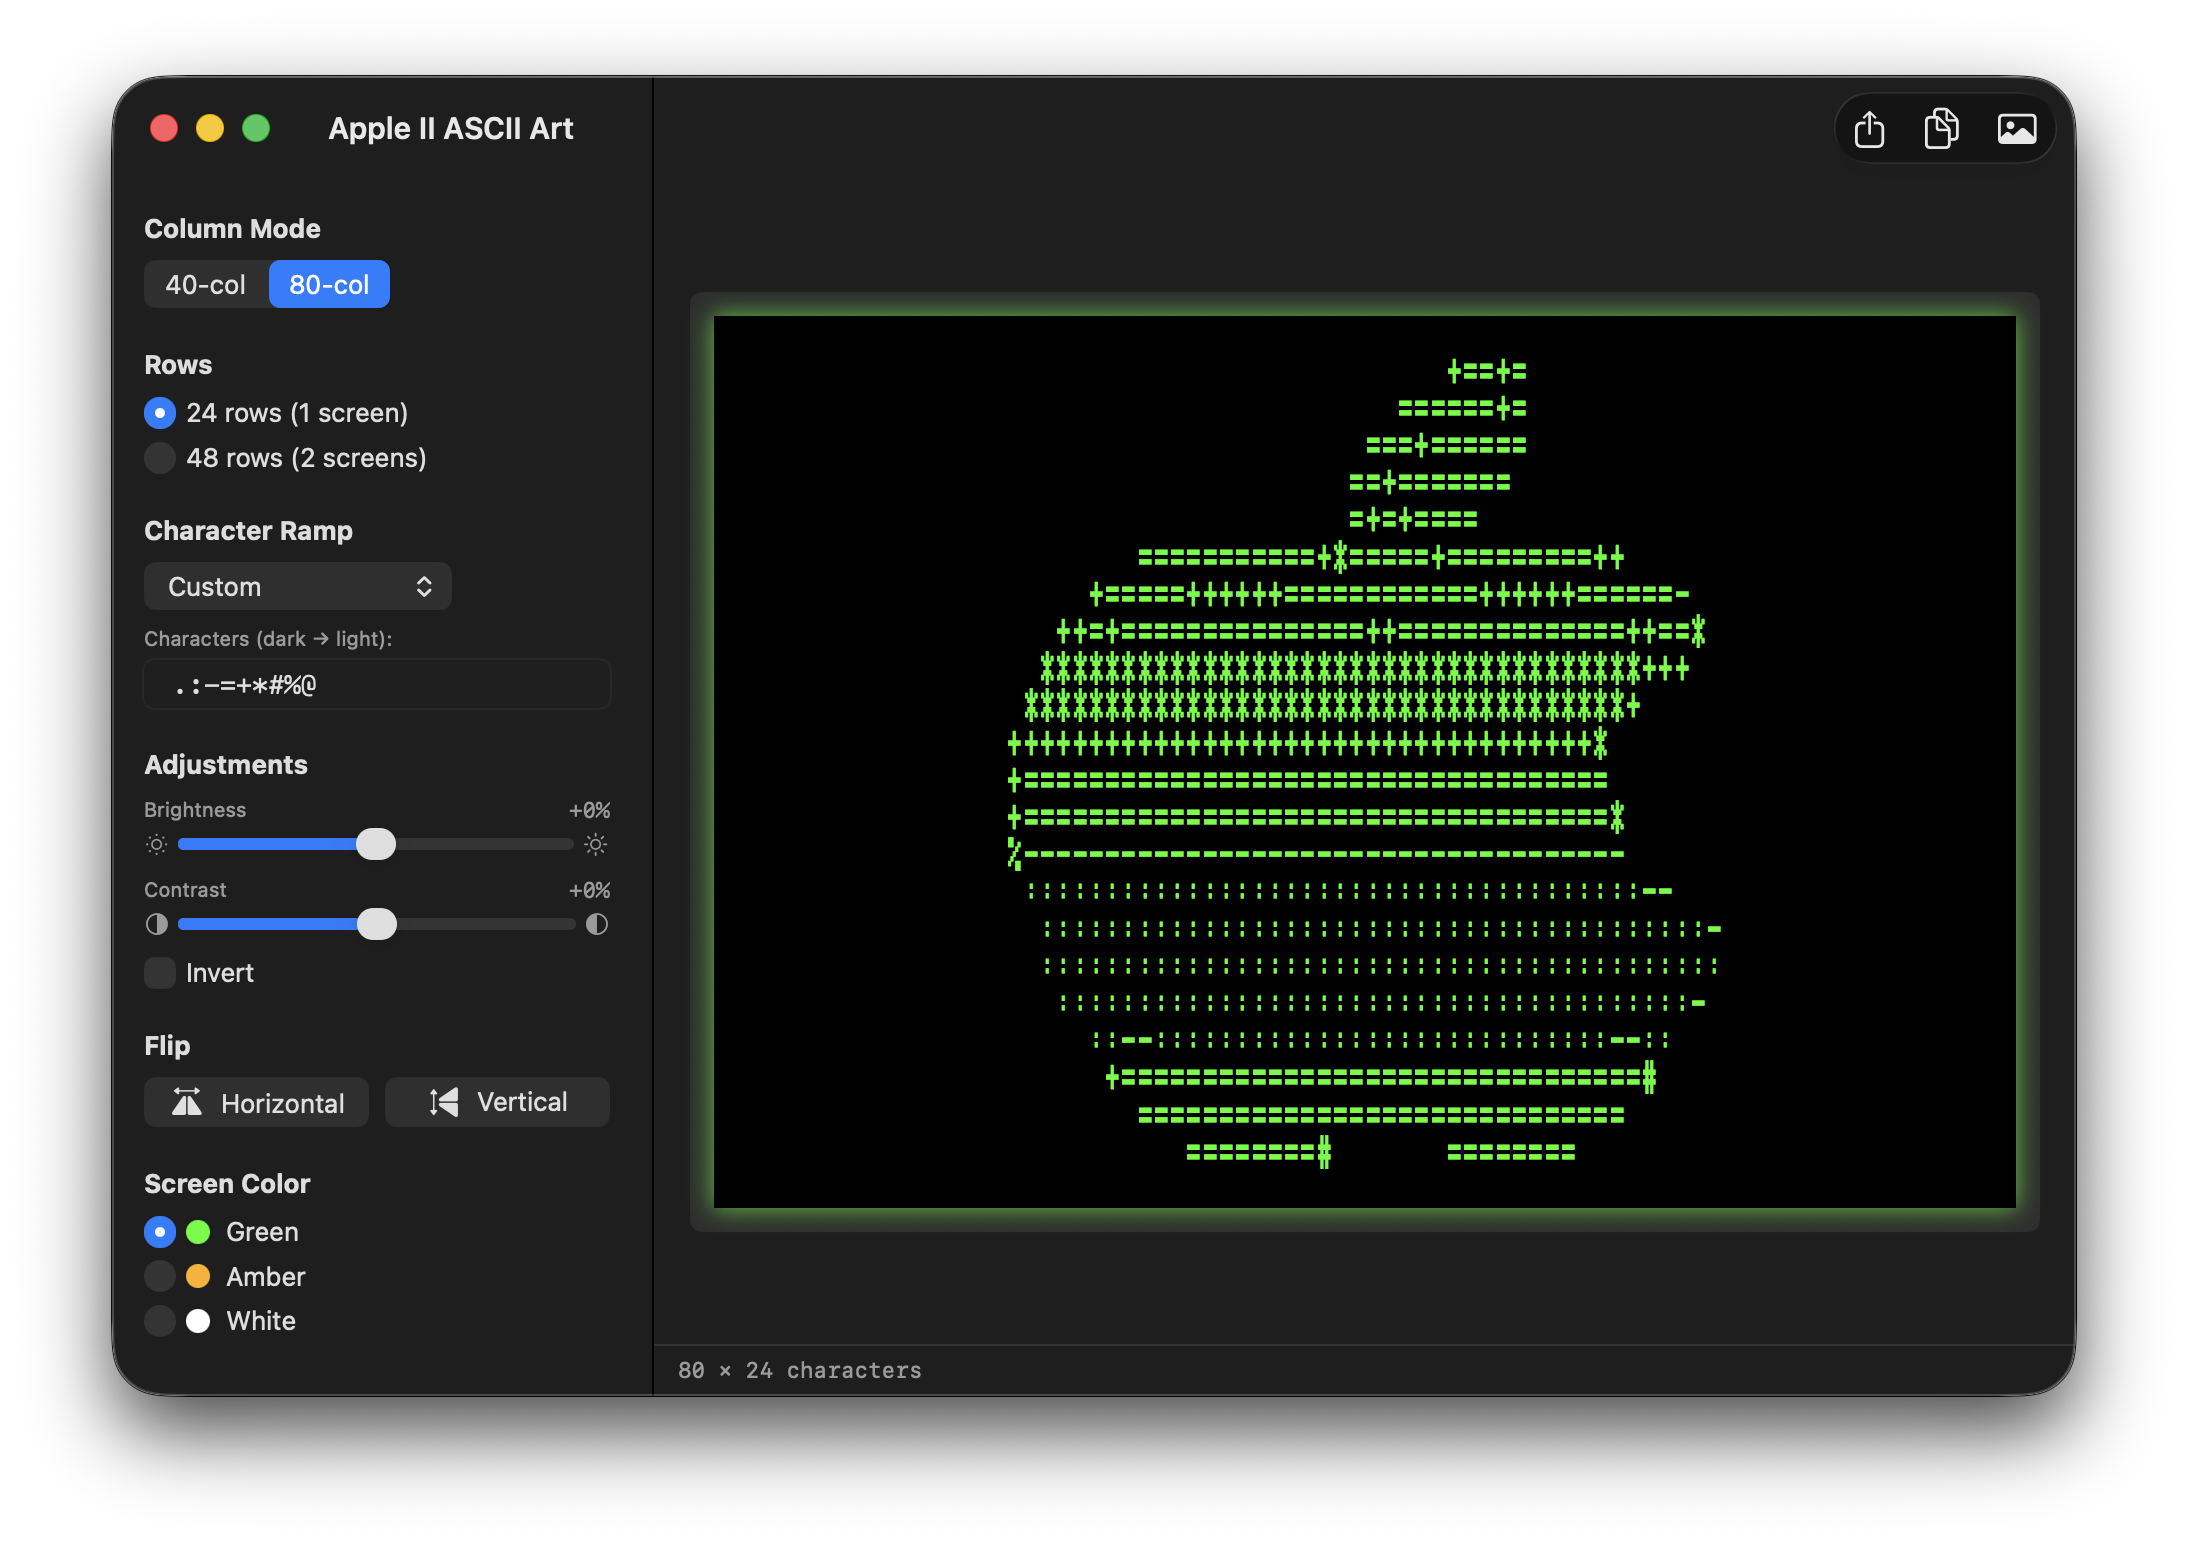Viewport: 2188px width, 1544px height.
Task: Click the green color dot
Action: coord(198,1232)
